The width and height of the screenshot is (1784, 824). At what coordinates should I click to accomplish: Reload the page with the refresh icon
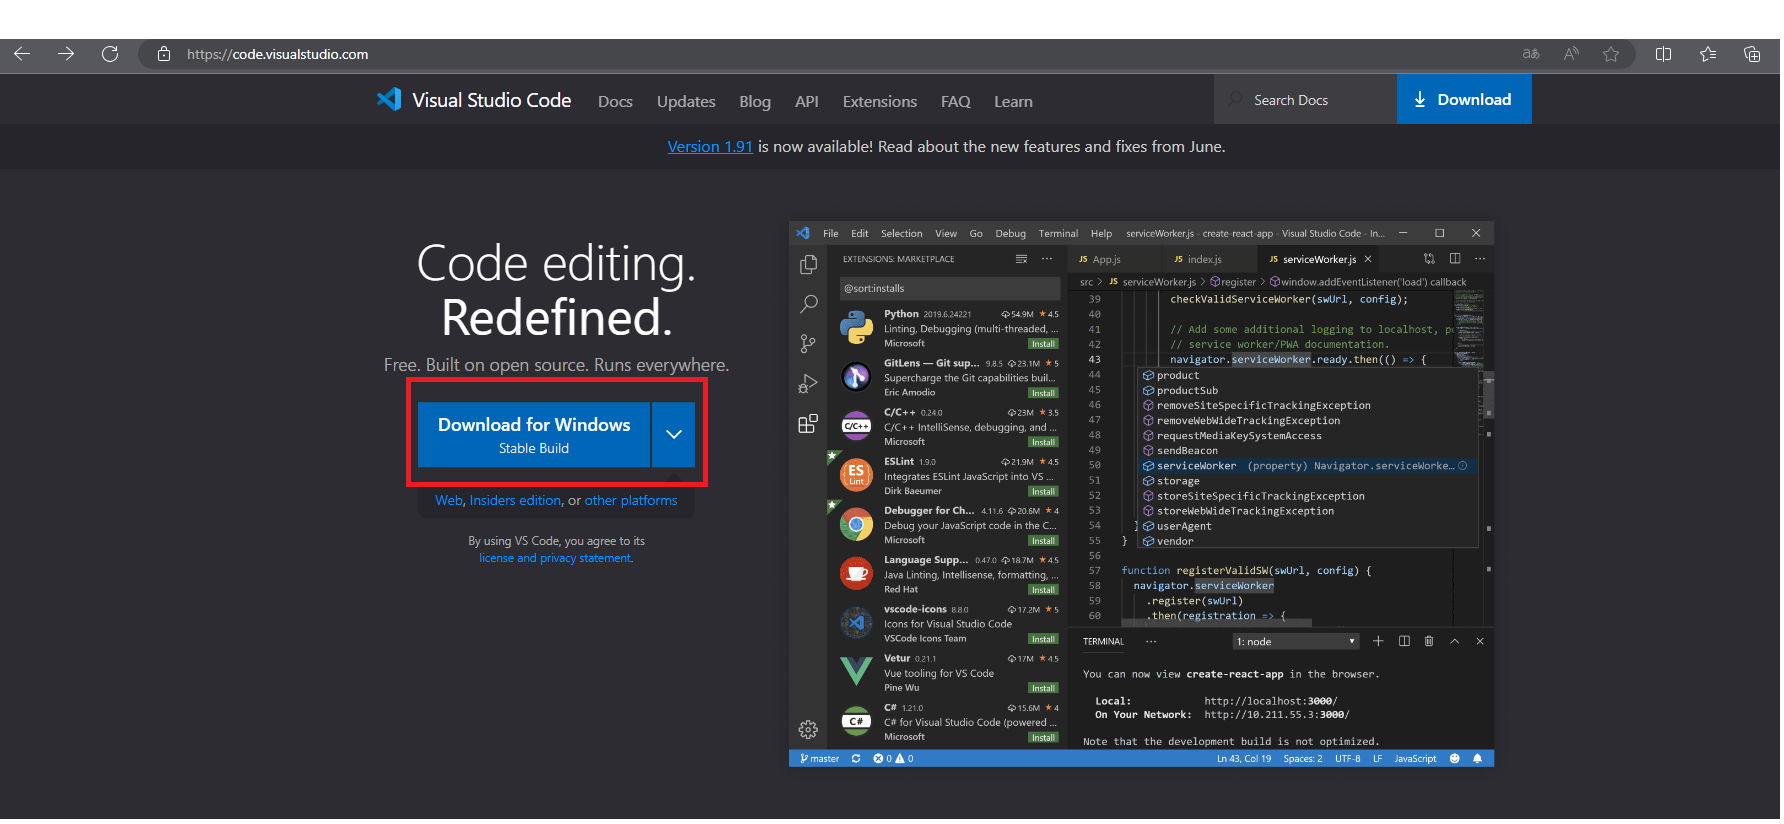(110, 54)
